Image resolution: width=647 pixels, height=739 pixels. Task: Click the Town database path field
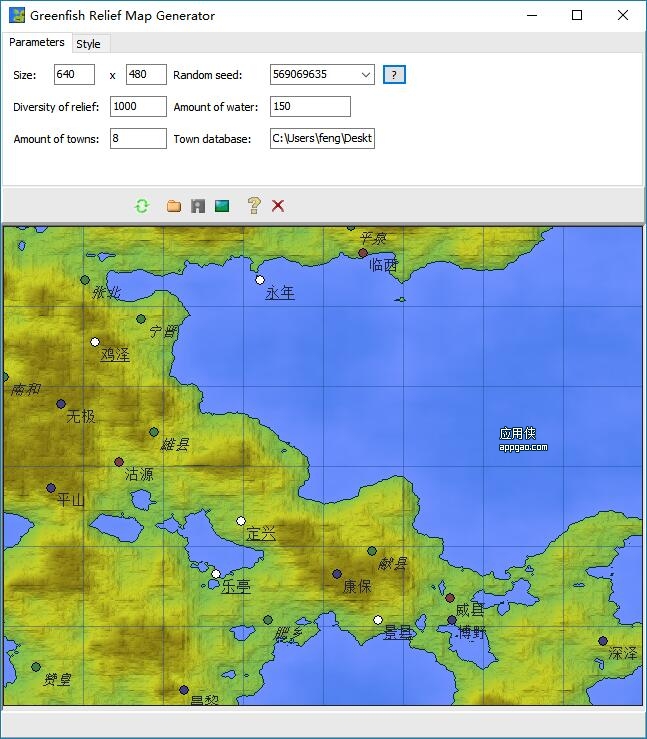322,139
